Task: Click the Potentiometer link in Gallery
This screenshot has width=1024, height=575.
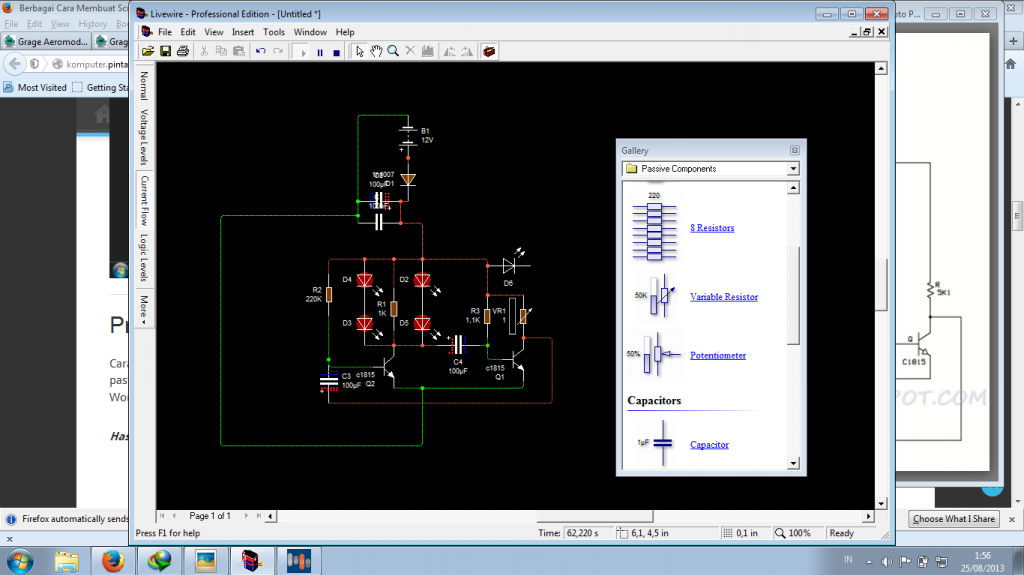Action: pyautogui.click(x=718, y=356)
